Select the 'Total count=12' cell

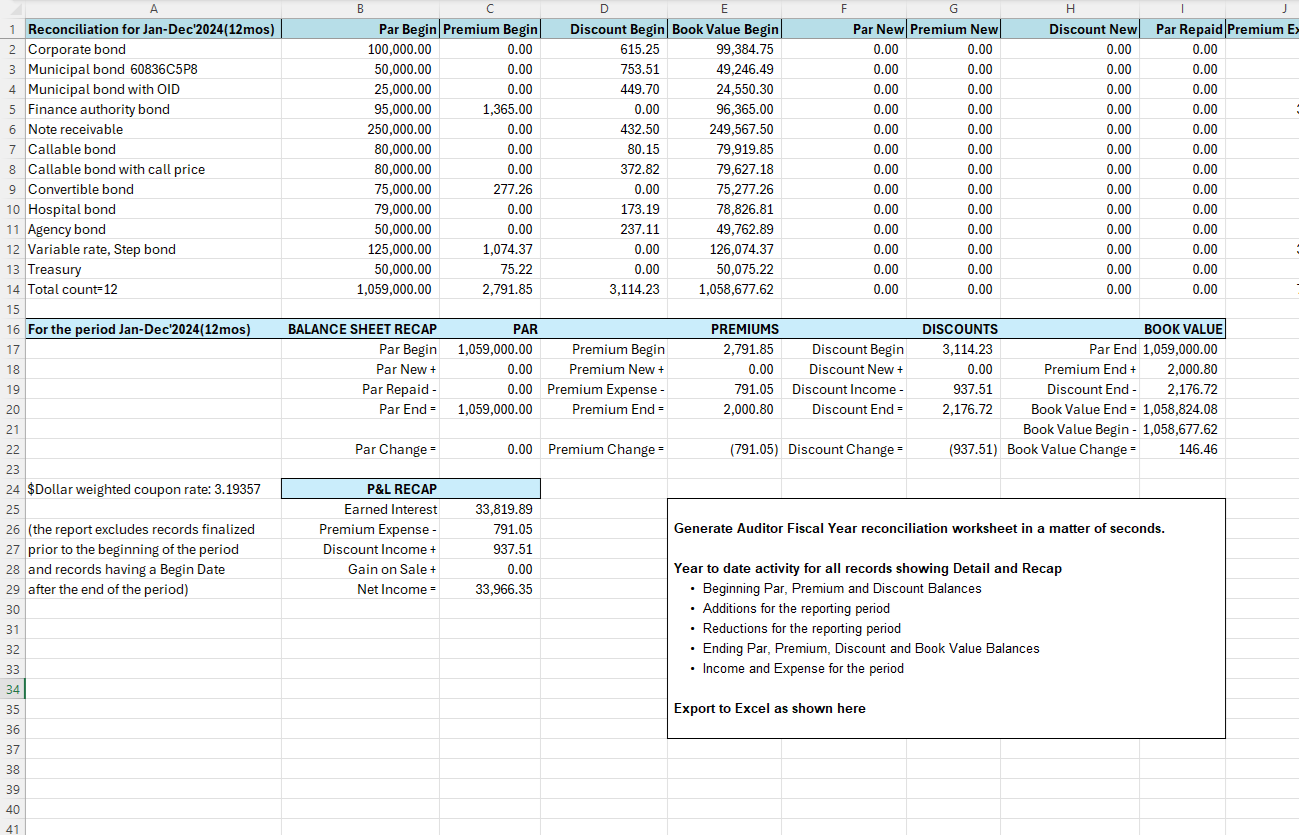[153, 289]
